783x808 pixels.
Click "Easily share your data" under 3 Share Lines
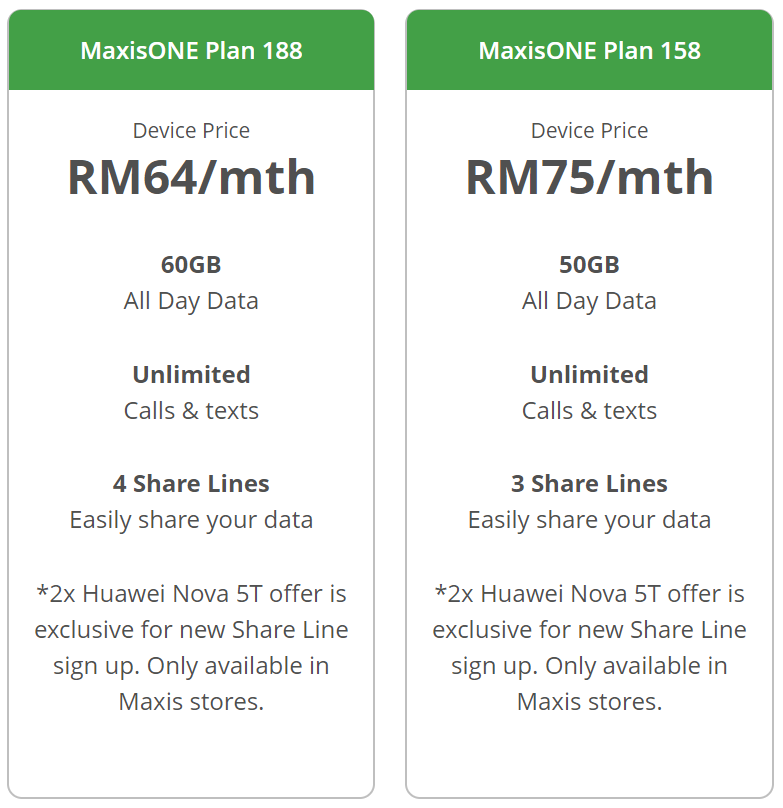click(x=589, y=520)
